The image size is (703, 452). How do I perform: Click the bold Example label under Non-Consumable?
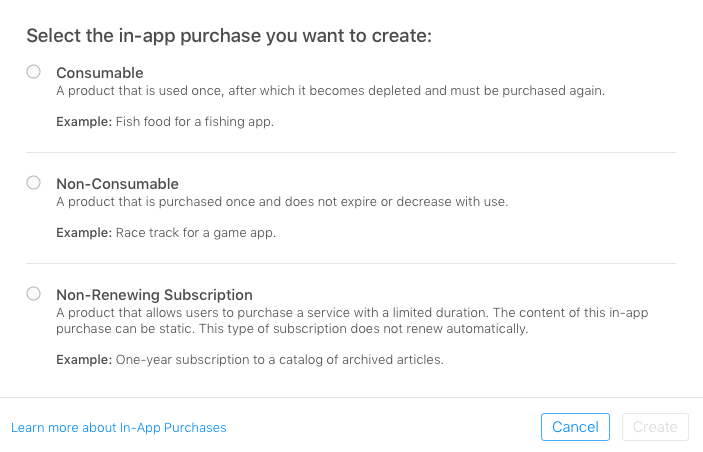tap(82, 233)
